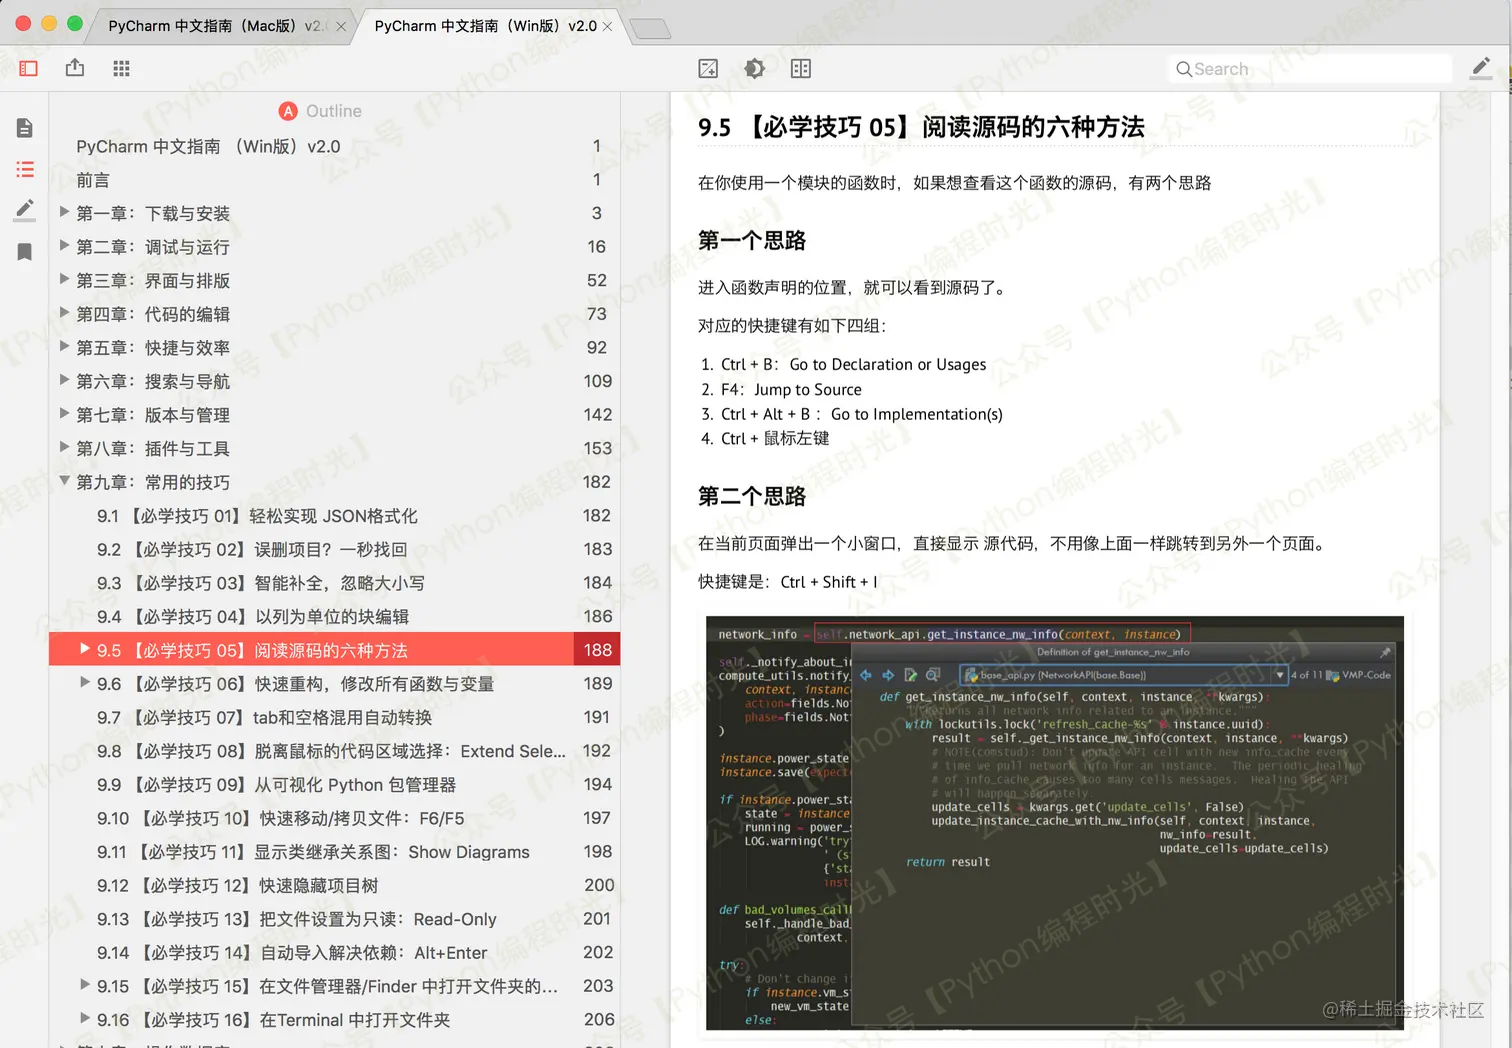Show page view in left sidebar
Screen dimensions: 1512x1048
click(25, 128)
